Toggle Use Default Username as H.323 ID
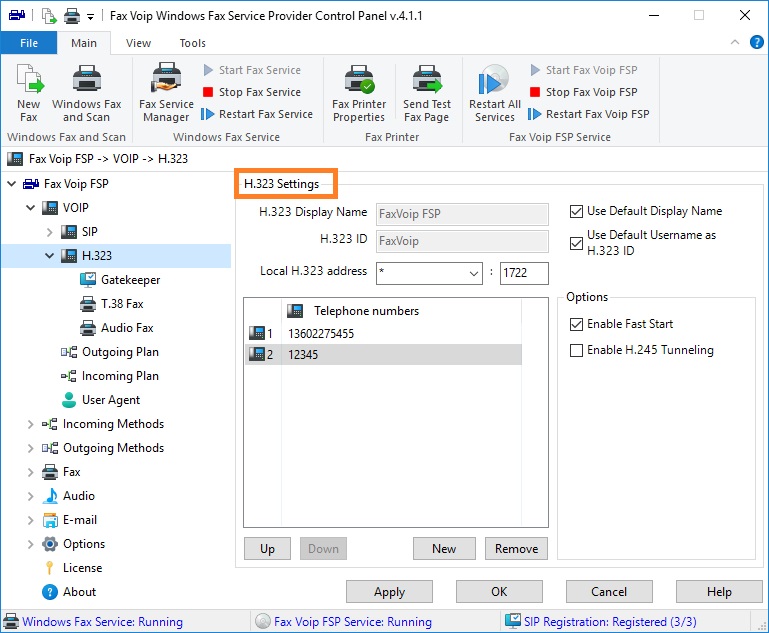The image size is (769, 633). tap(576, 243)
